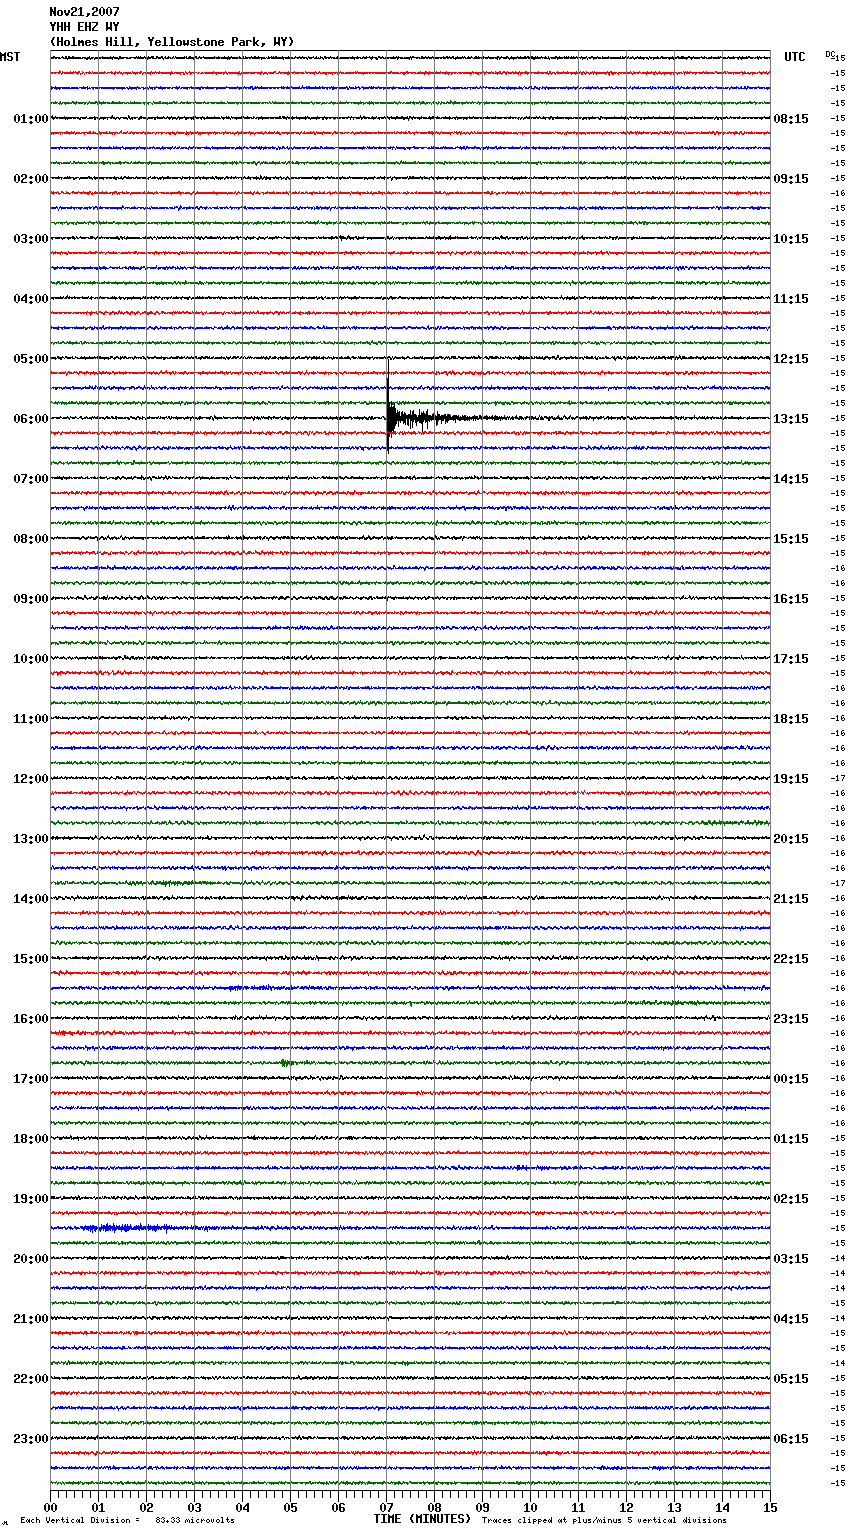Click the Traces clipped at plus/minus note

coord(604,1521)
